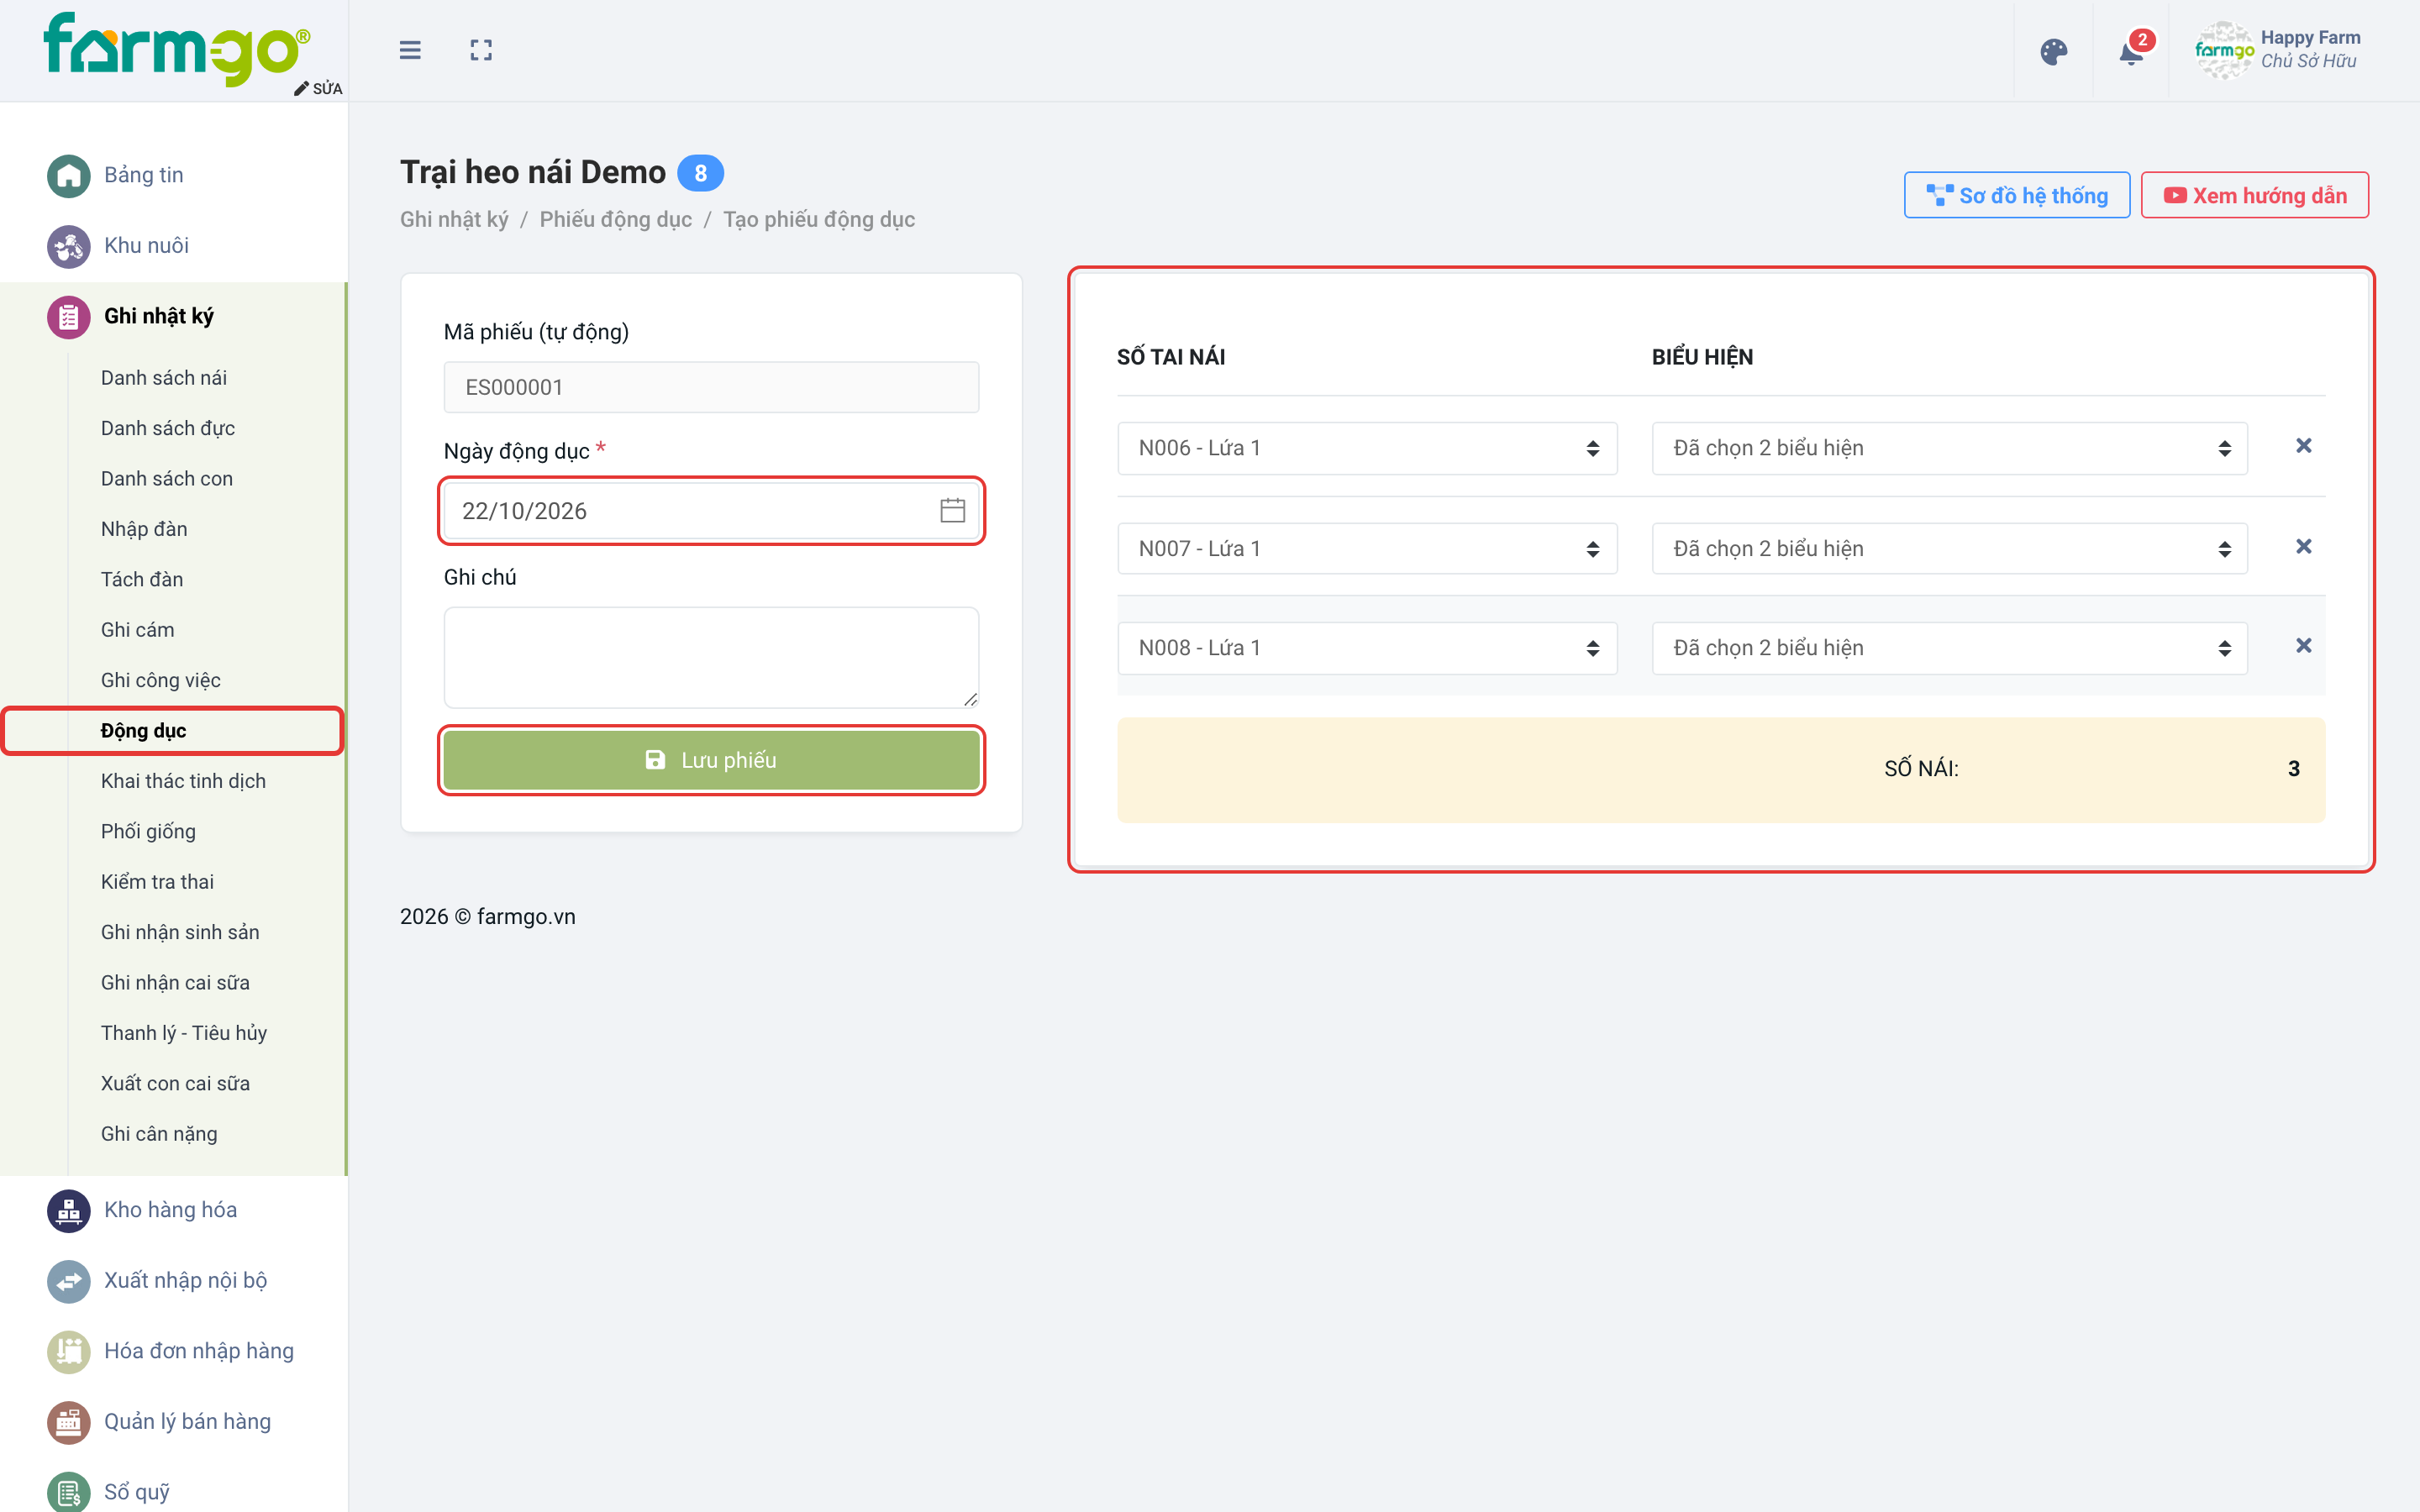The width and height of the screenshot is (2420, 1512).
Task: Open the calendar date picker icon
Action: coord(952,511)
